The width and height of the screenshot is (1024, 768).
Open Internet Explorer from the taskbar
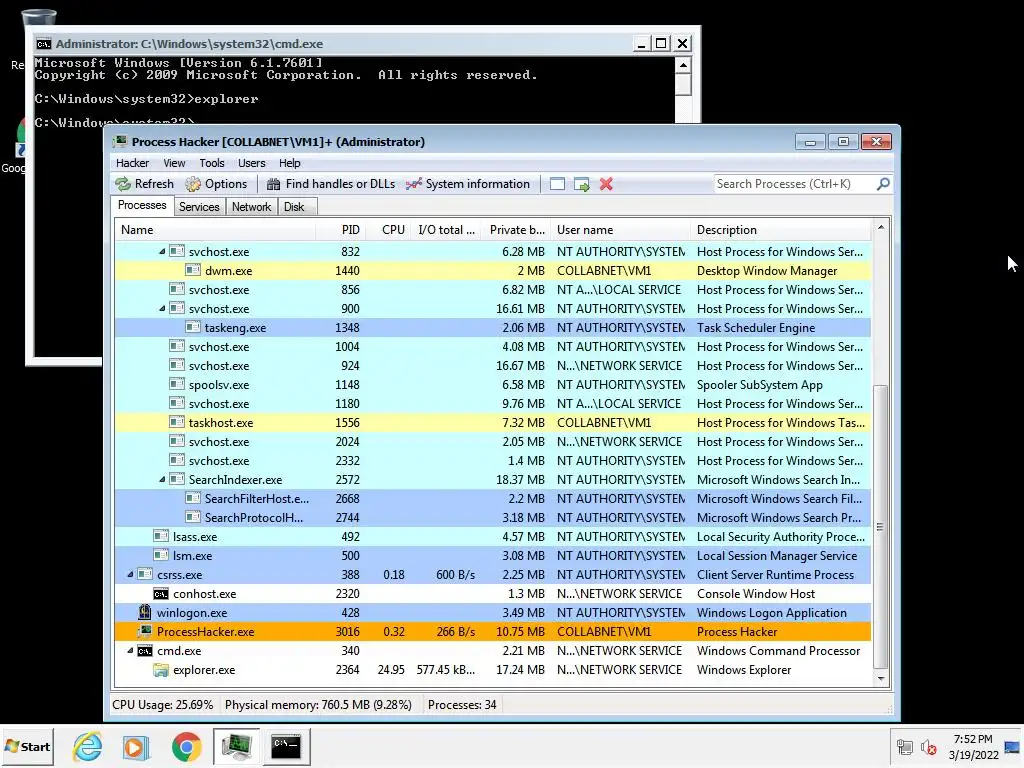pyautogui.click(x=88, y=746)
